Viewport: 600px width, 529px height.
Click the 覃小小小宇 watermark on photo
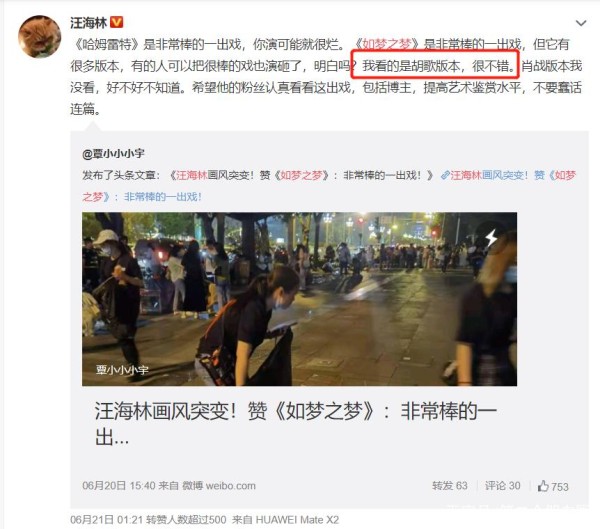pos(122,370)
